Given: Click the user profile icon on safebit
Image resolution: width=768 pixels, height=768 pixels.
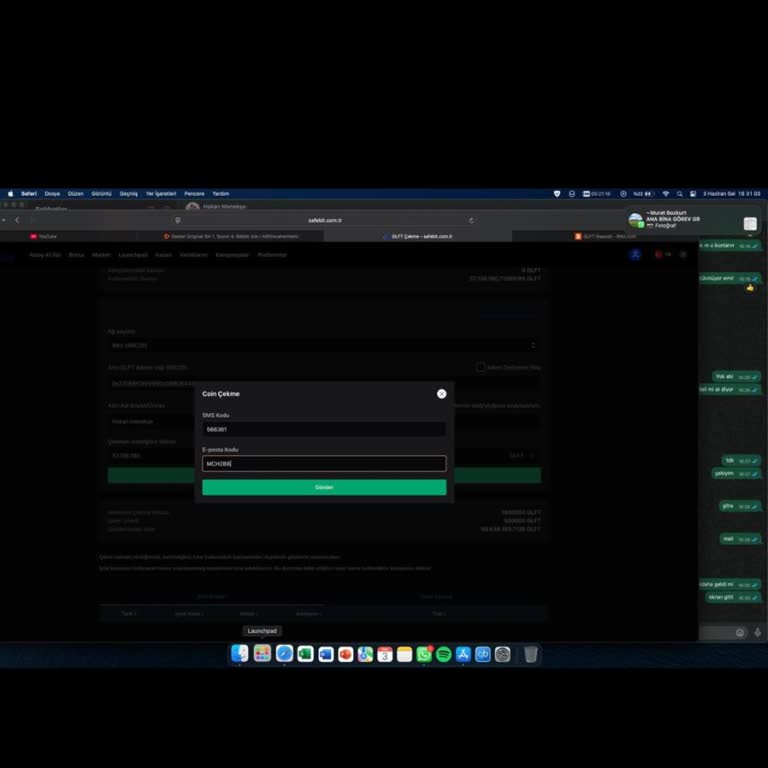Looking at the screenshot, I should tap(635, 254).
